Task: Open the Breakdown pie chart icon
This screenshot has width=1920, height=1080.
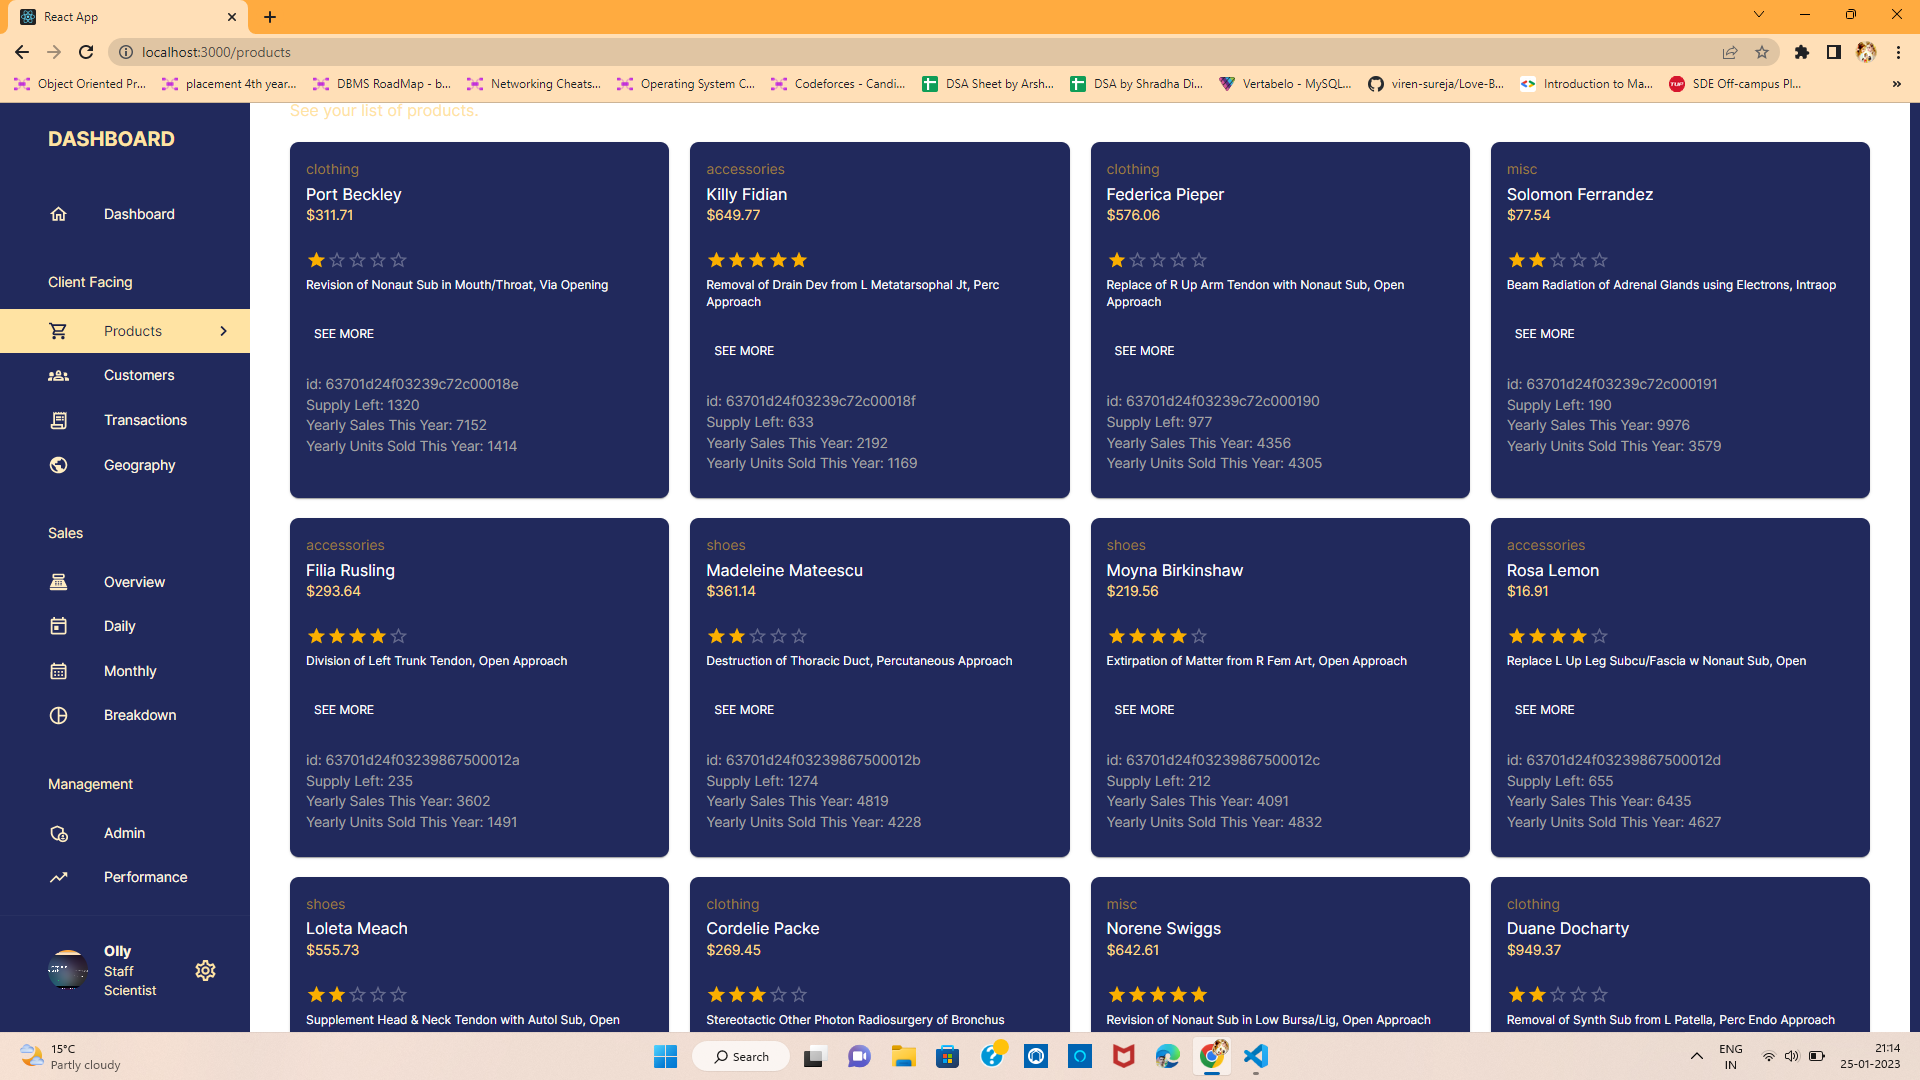Action: pos(58,715)
